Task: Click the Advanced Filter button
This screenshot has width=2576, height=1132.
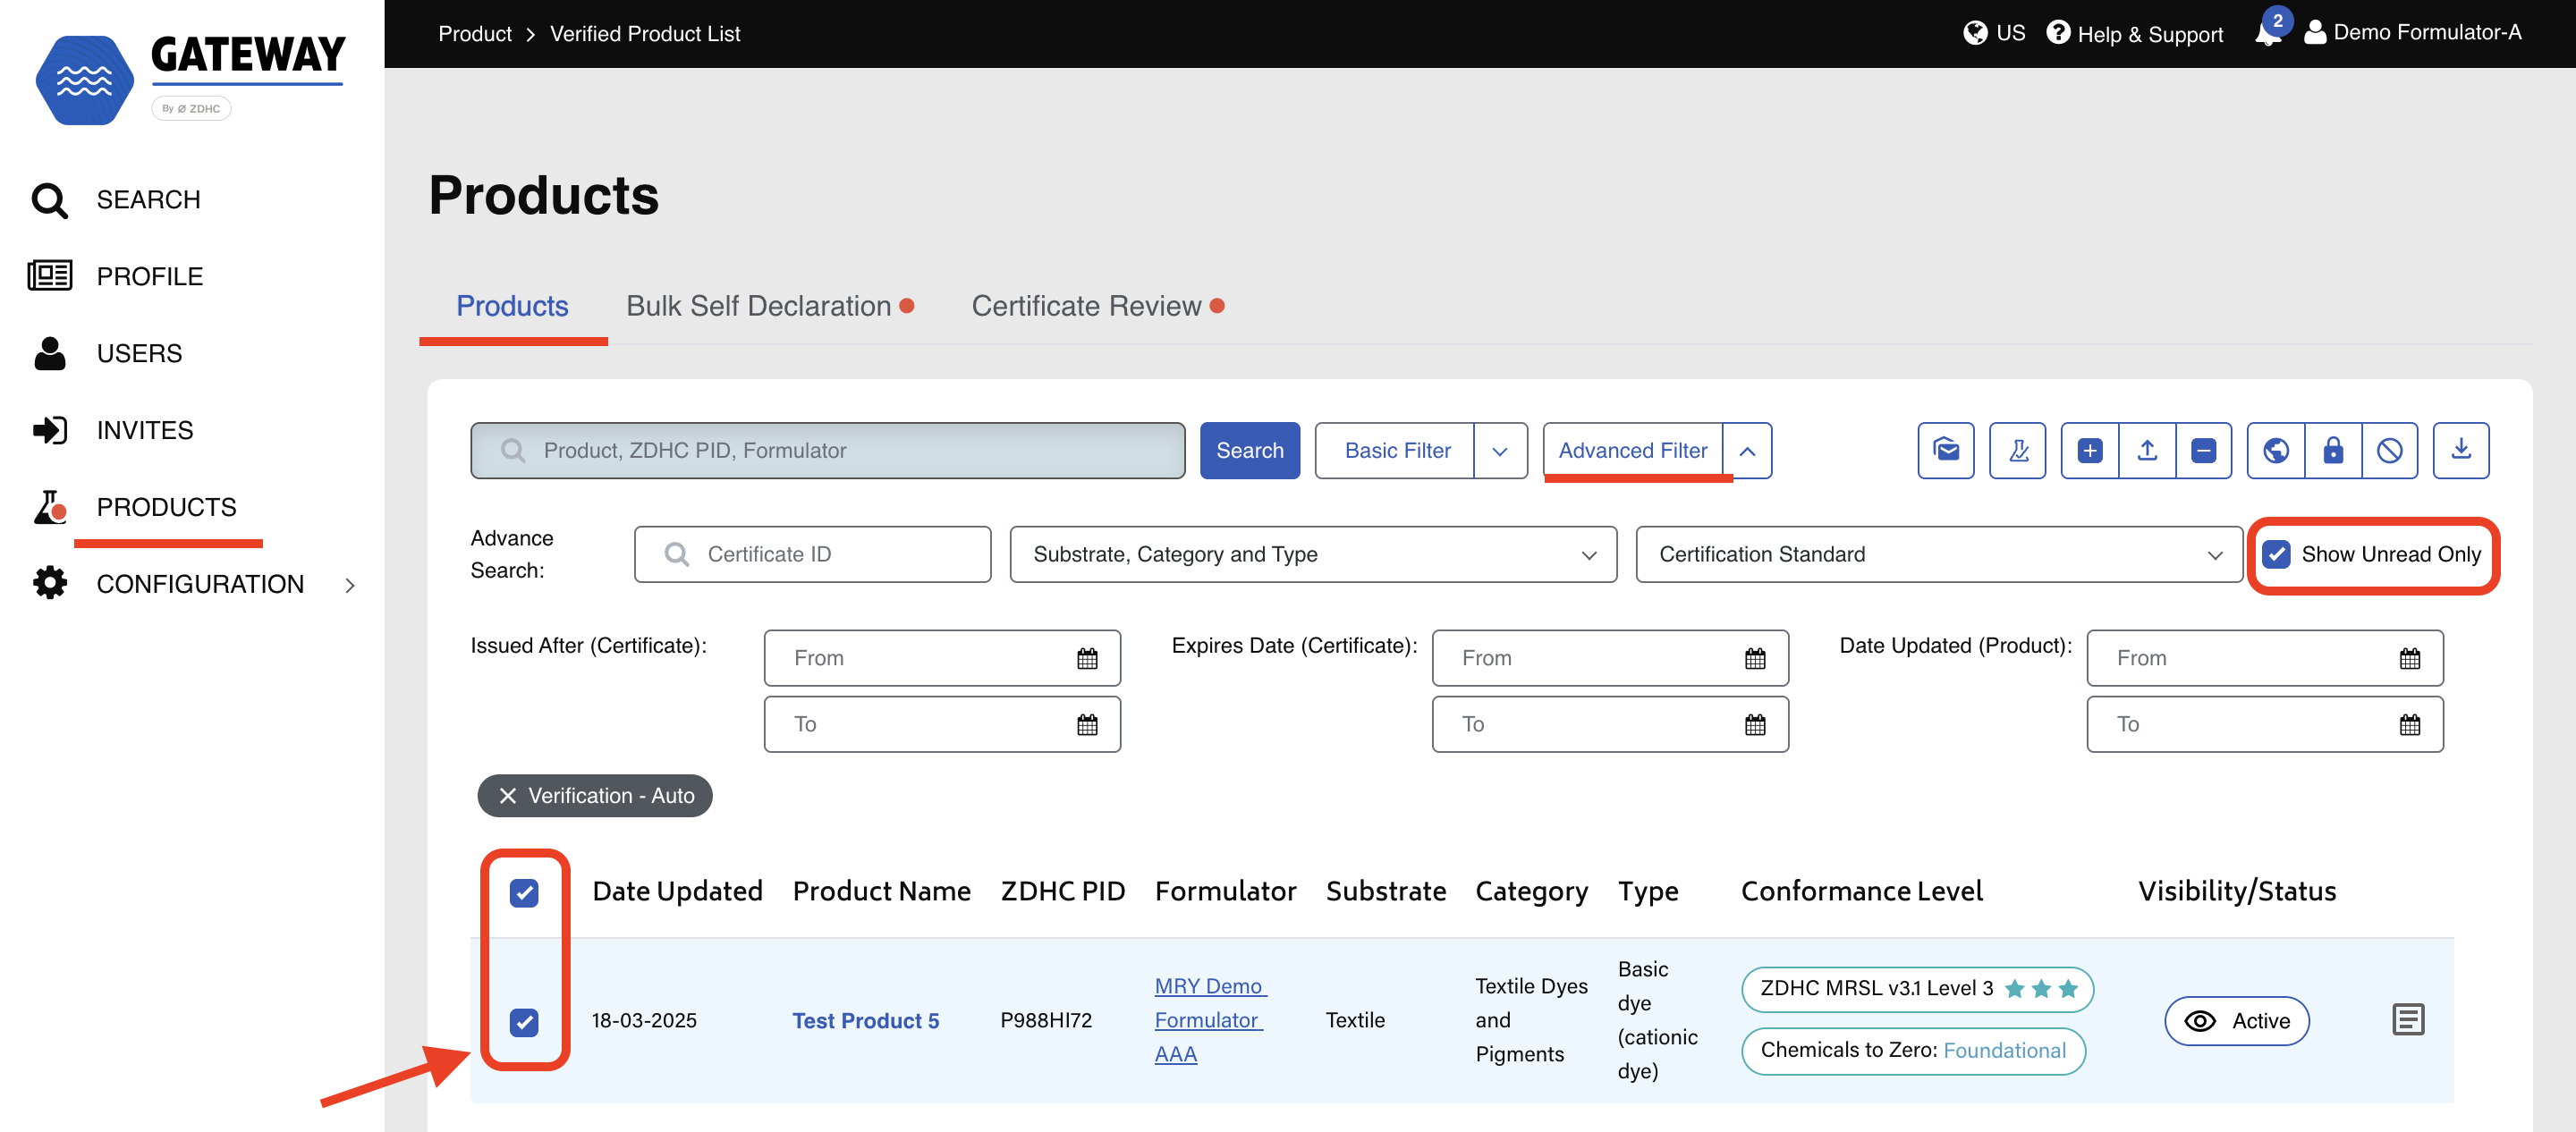Action: pos(1632,451)
